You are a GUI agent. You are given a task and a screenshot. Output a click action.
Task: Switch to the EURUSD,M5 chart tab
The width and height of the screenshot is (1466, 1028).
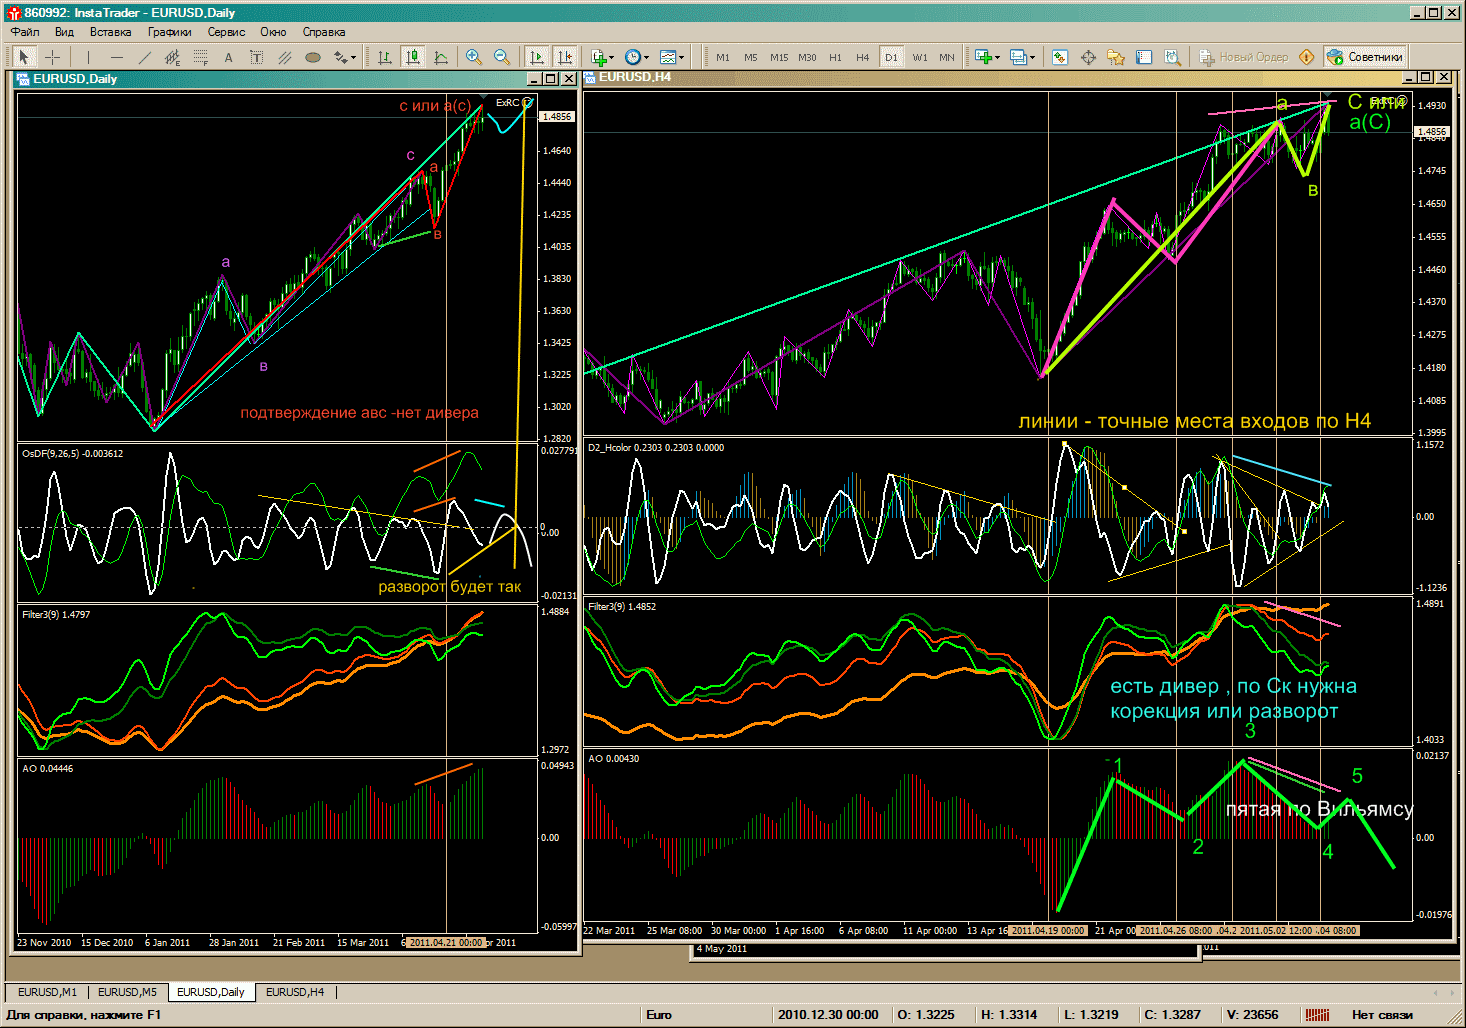(x=127, y=992)
